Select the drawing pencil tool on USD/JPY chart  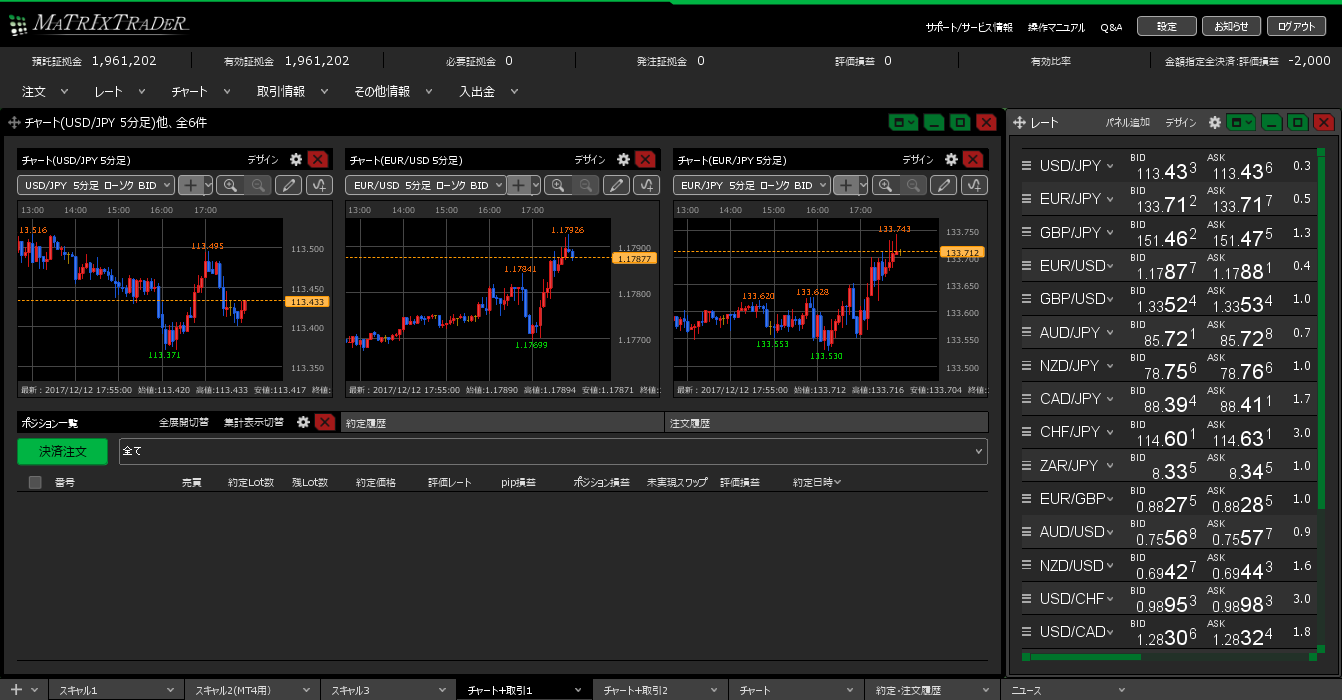(x=289, y=185)
